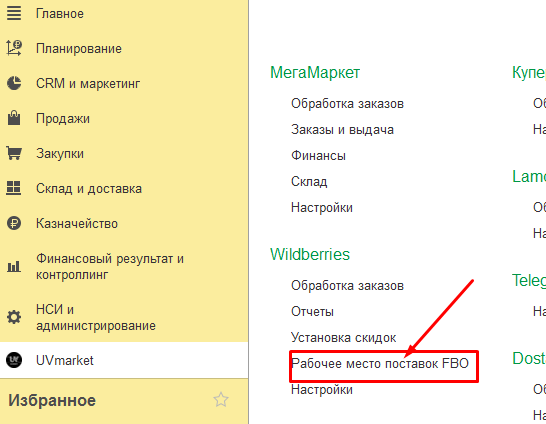Click the Избранное star icon

click(x=221, y=400)
